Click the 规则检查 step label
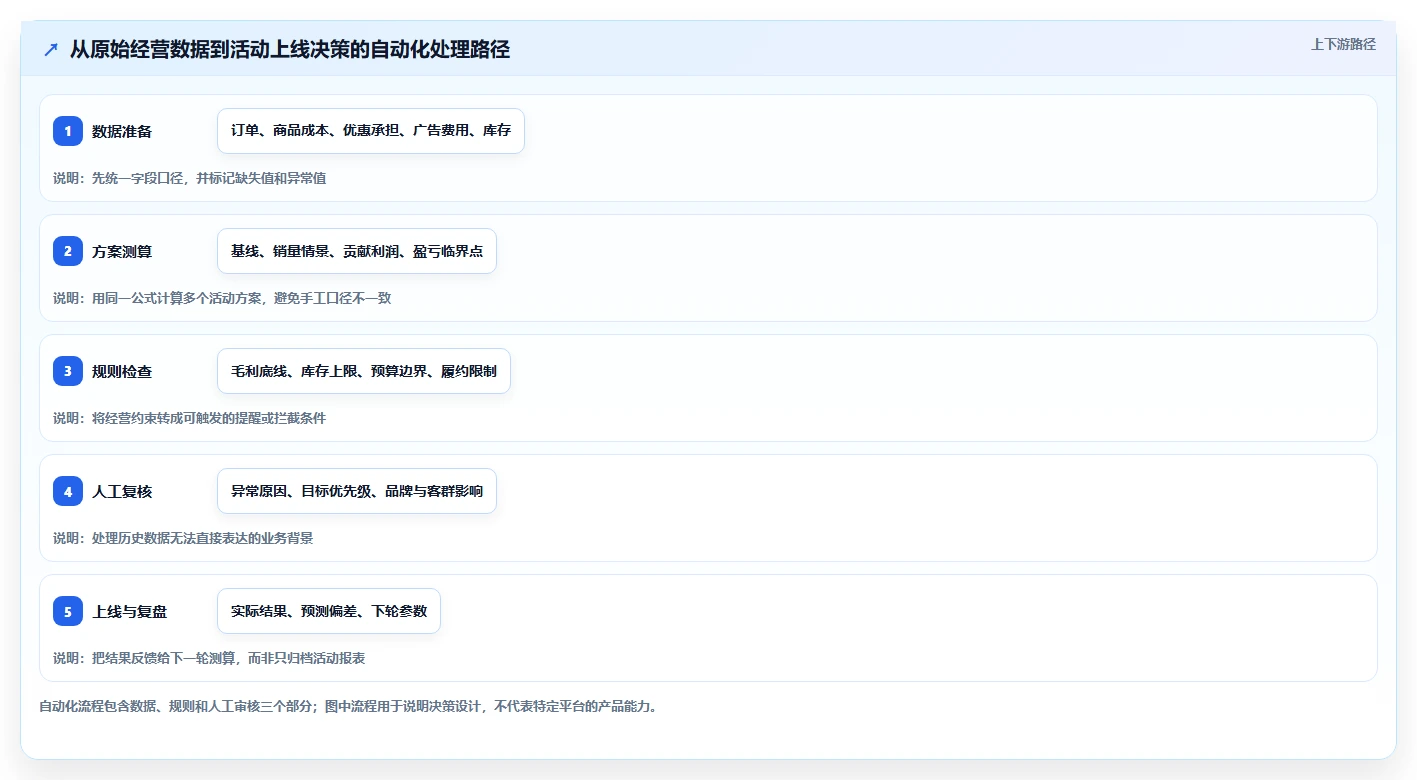The width and height of the screenshot is (1417, 780). pos(122,371)
